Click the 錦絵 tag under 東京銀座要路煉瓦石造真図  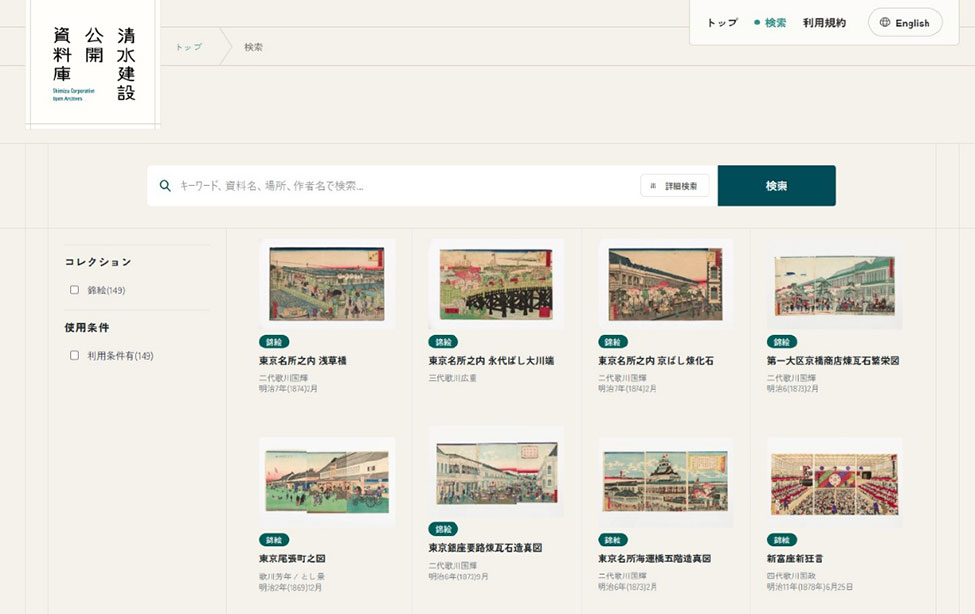(x=443, y=529)
